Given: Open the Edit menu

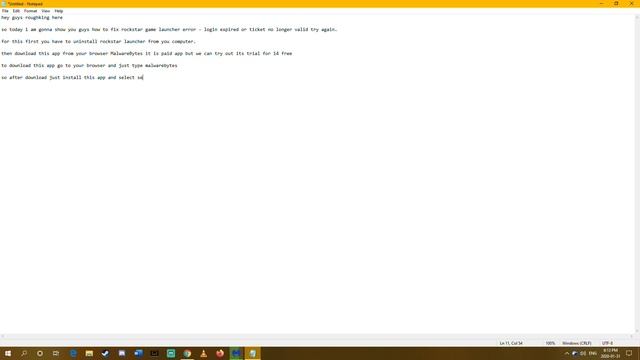Looking at the screenshot, I should (x=16, y=11).
